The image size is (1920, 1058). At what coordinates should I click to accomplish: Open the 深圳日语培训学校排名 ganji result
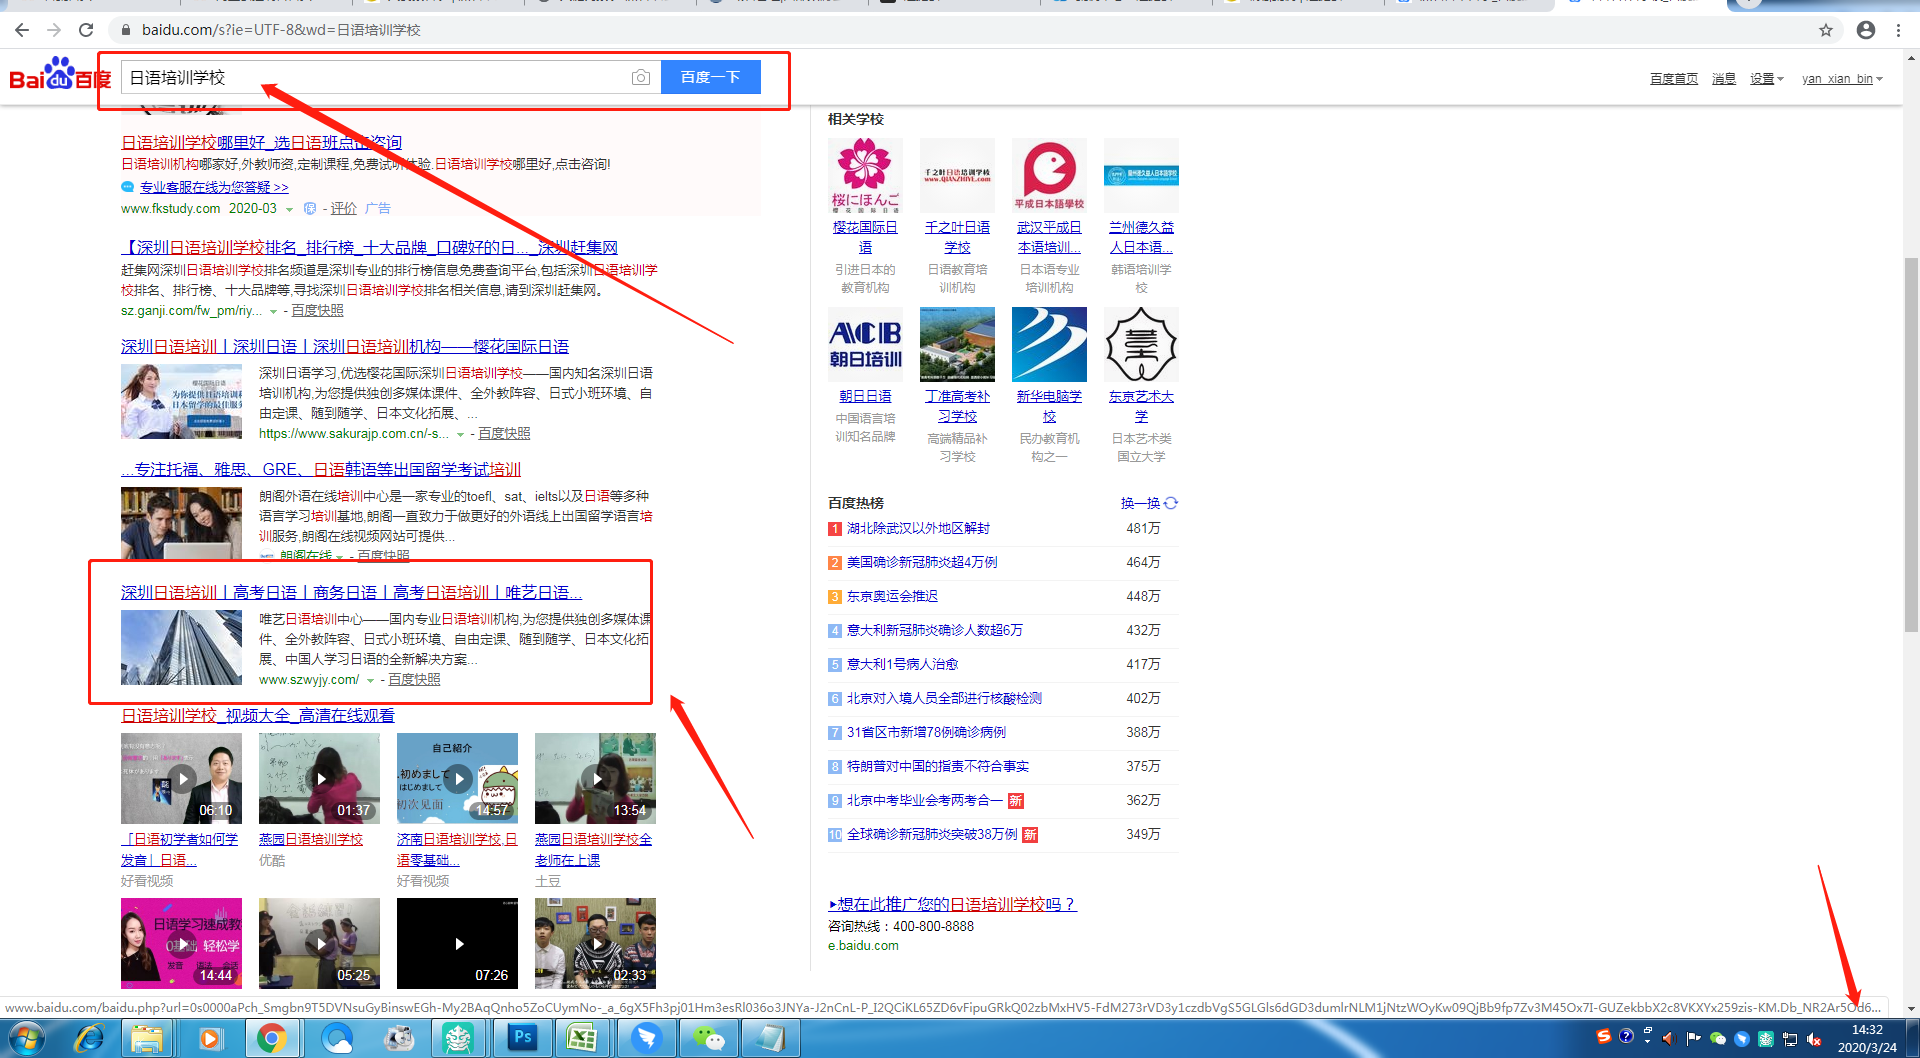coord(369,248)
